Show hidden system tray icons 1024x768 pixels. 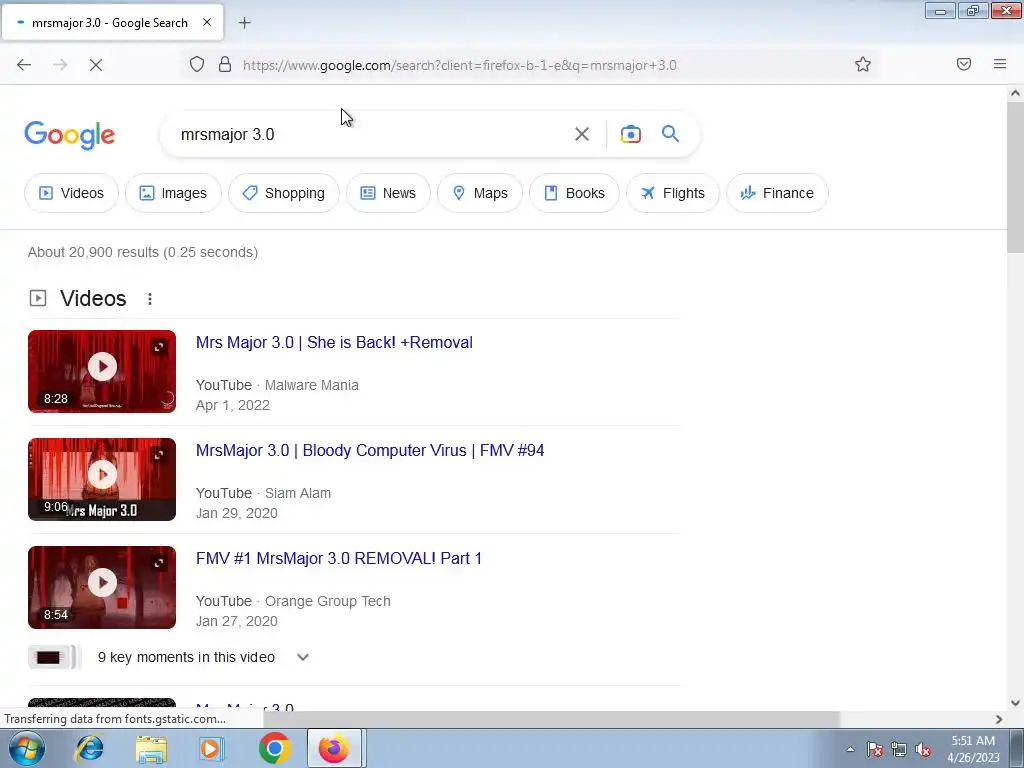(850, 749)
